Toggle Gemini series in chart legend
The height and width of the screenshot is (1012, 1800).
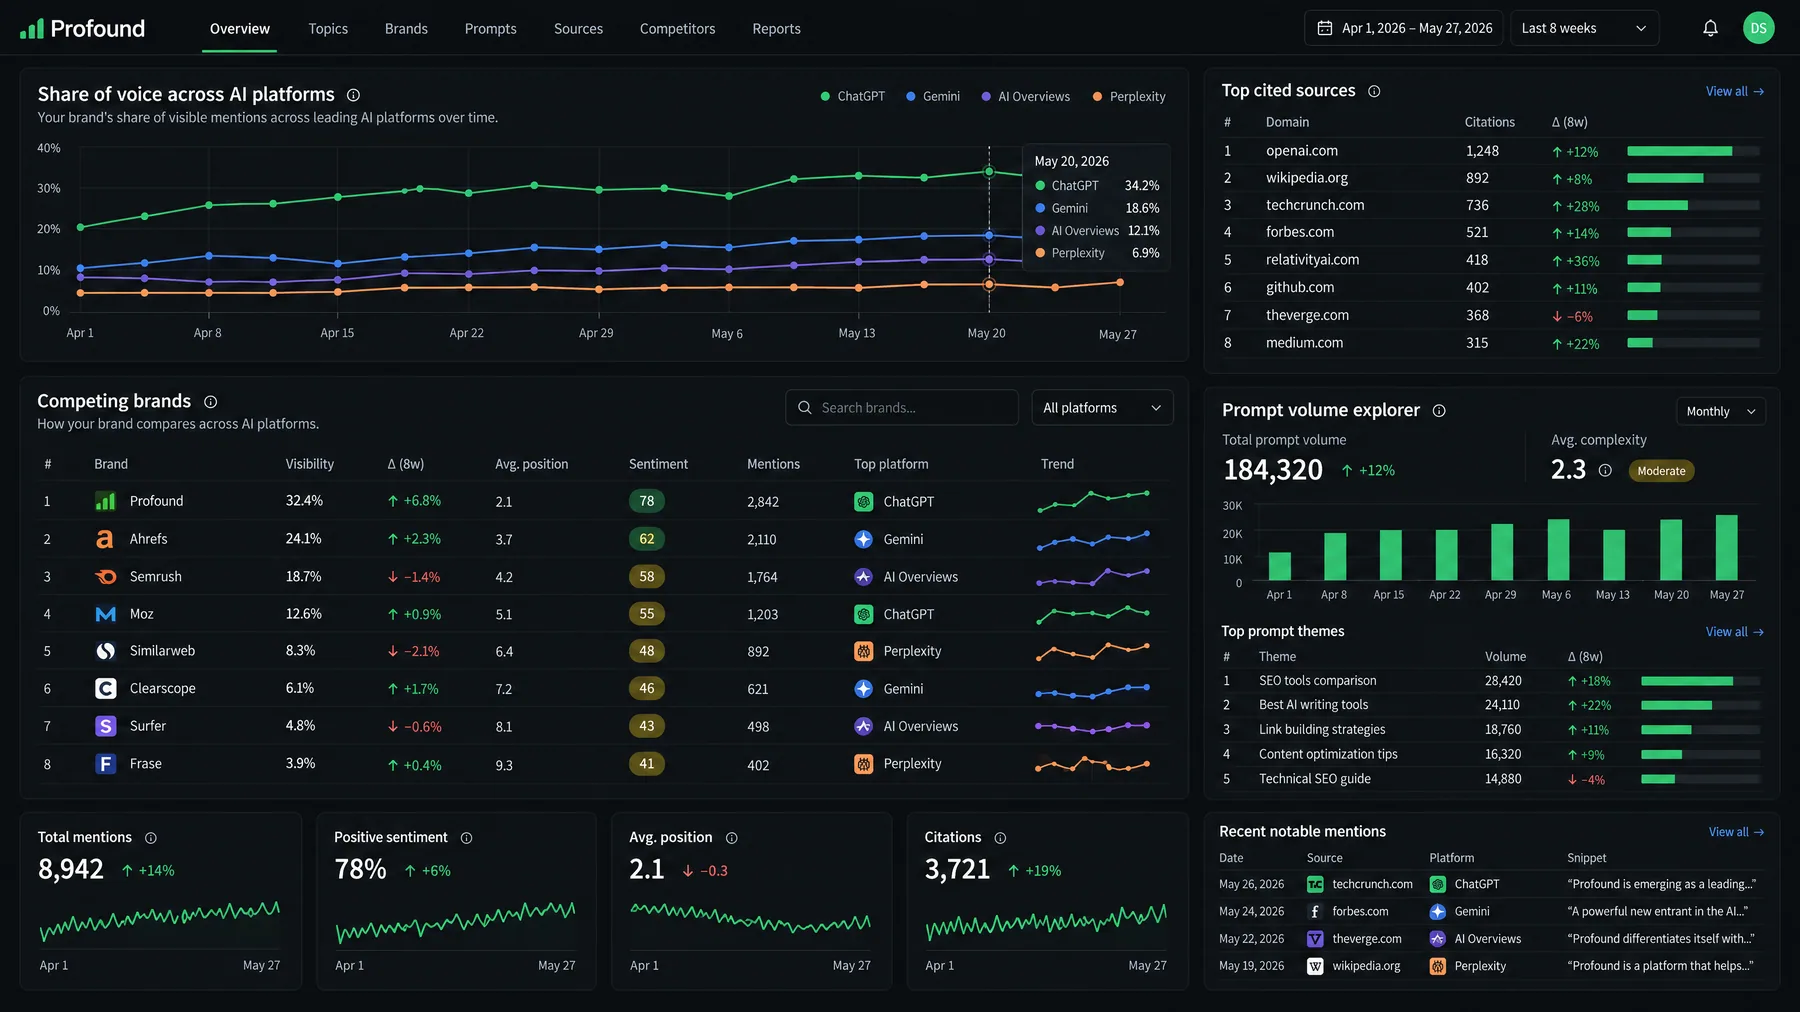932,97
